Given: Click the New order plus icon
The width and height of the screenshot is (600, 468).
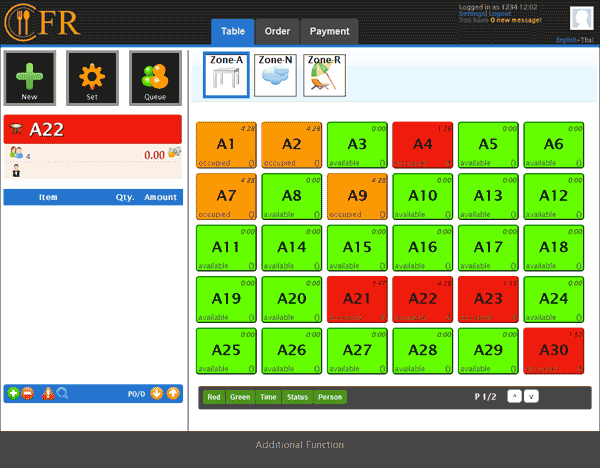Looking at the screenshot, I should click(30, 78).
